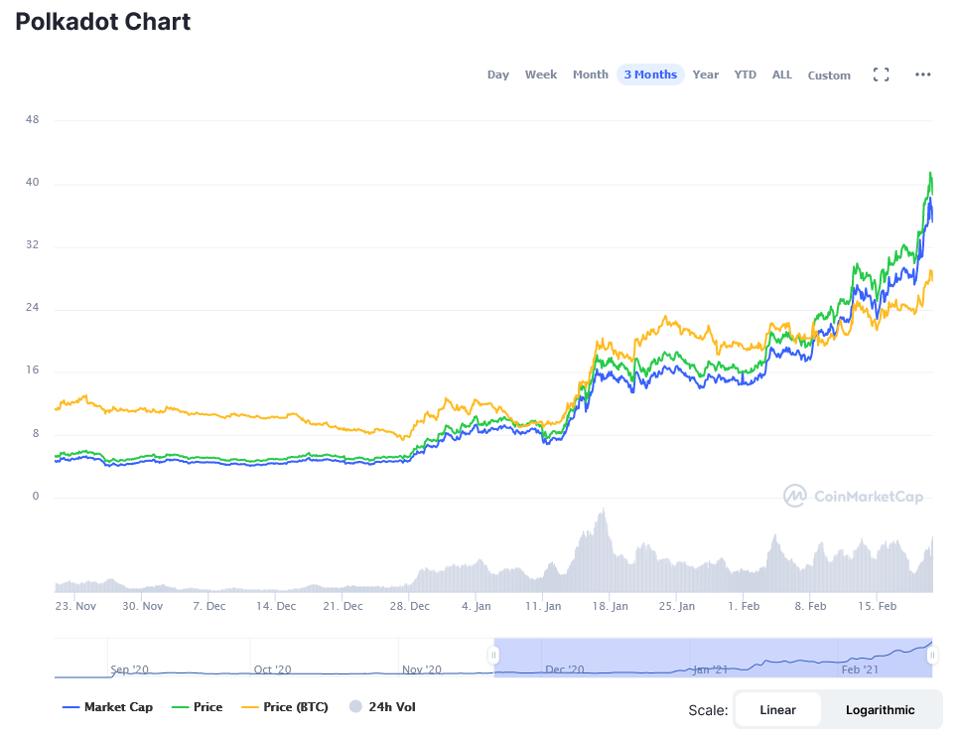Open the Custom date range picker
The width and height of the screenshot is (959, 742).
(x=829, y=75)
